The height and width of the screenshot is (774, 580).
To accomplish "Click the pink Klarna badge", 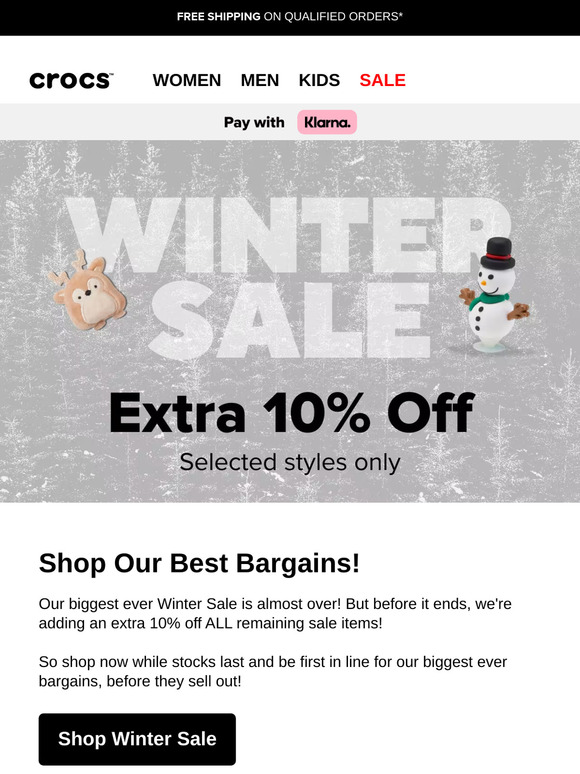I will pos(327,122).
